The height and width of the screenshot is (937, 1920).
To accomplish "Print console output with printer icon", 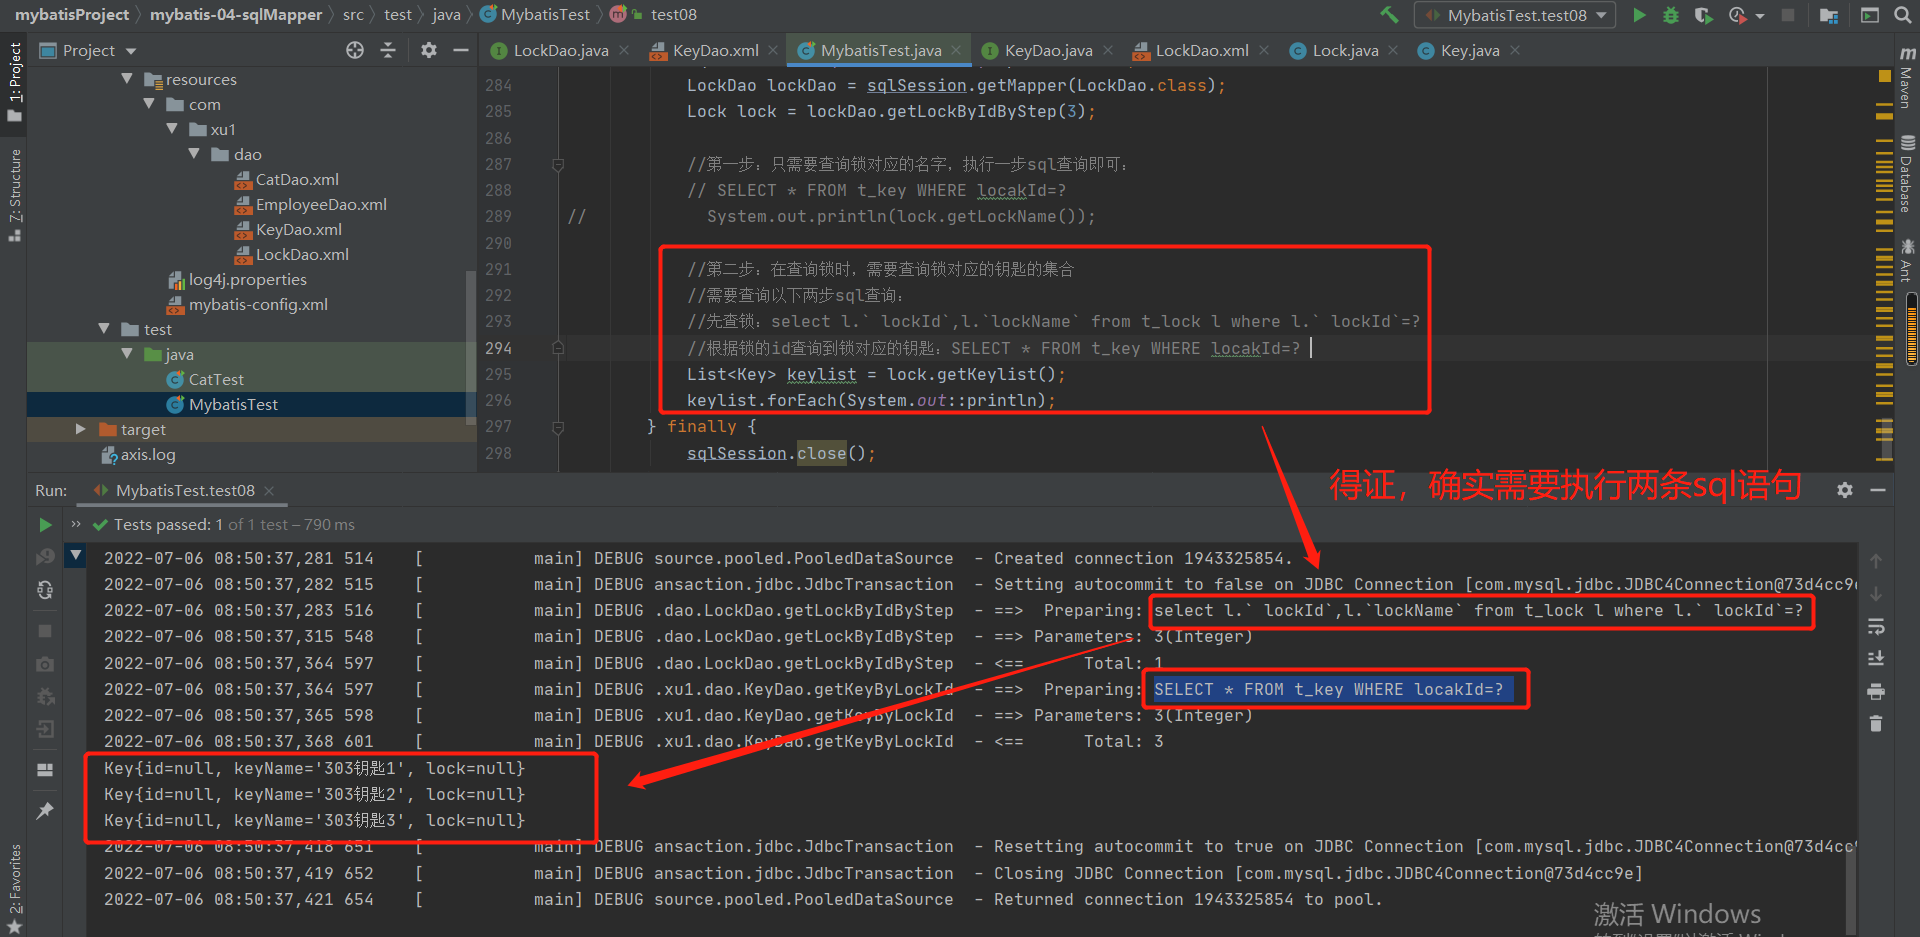I will [x=1876, y=691].
